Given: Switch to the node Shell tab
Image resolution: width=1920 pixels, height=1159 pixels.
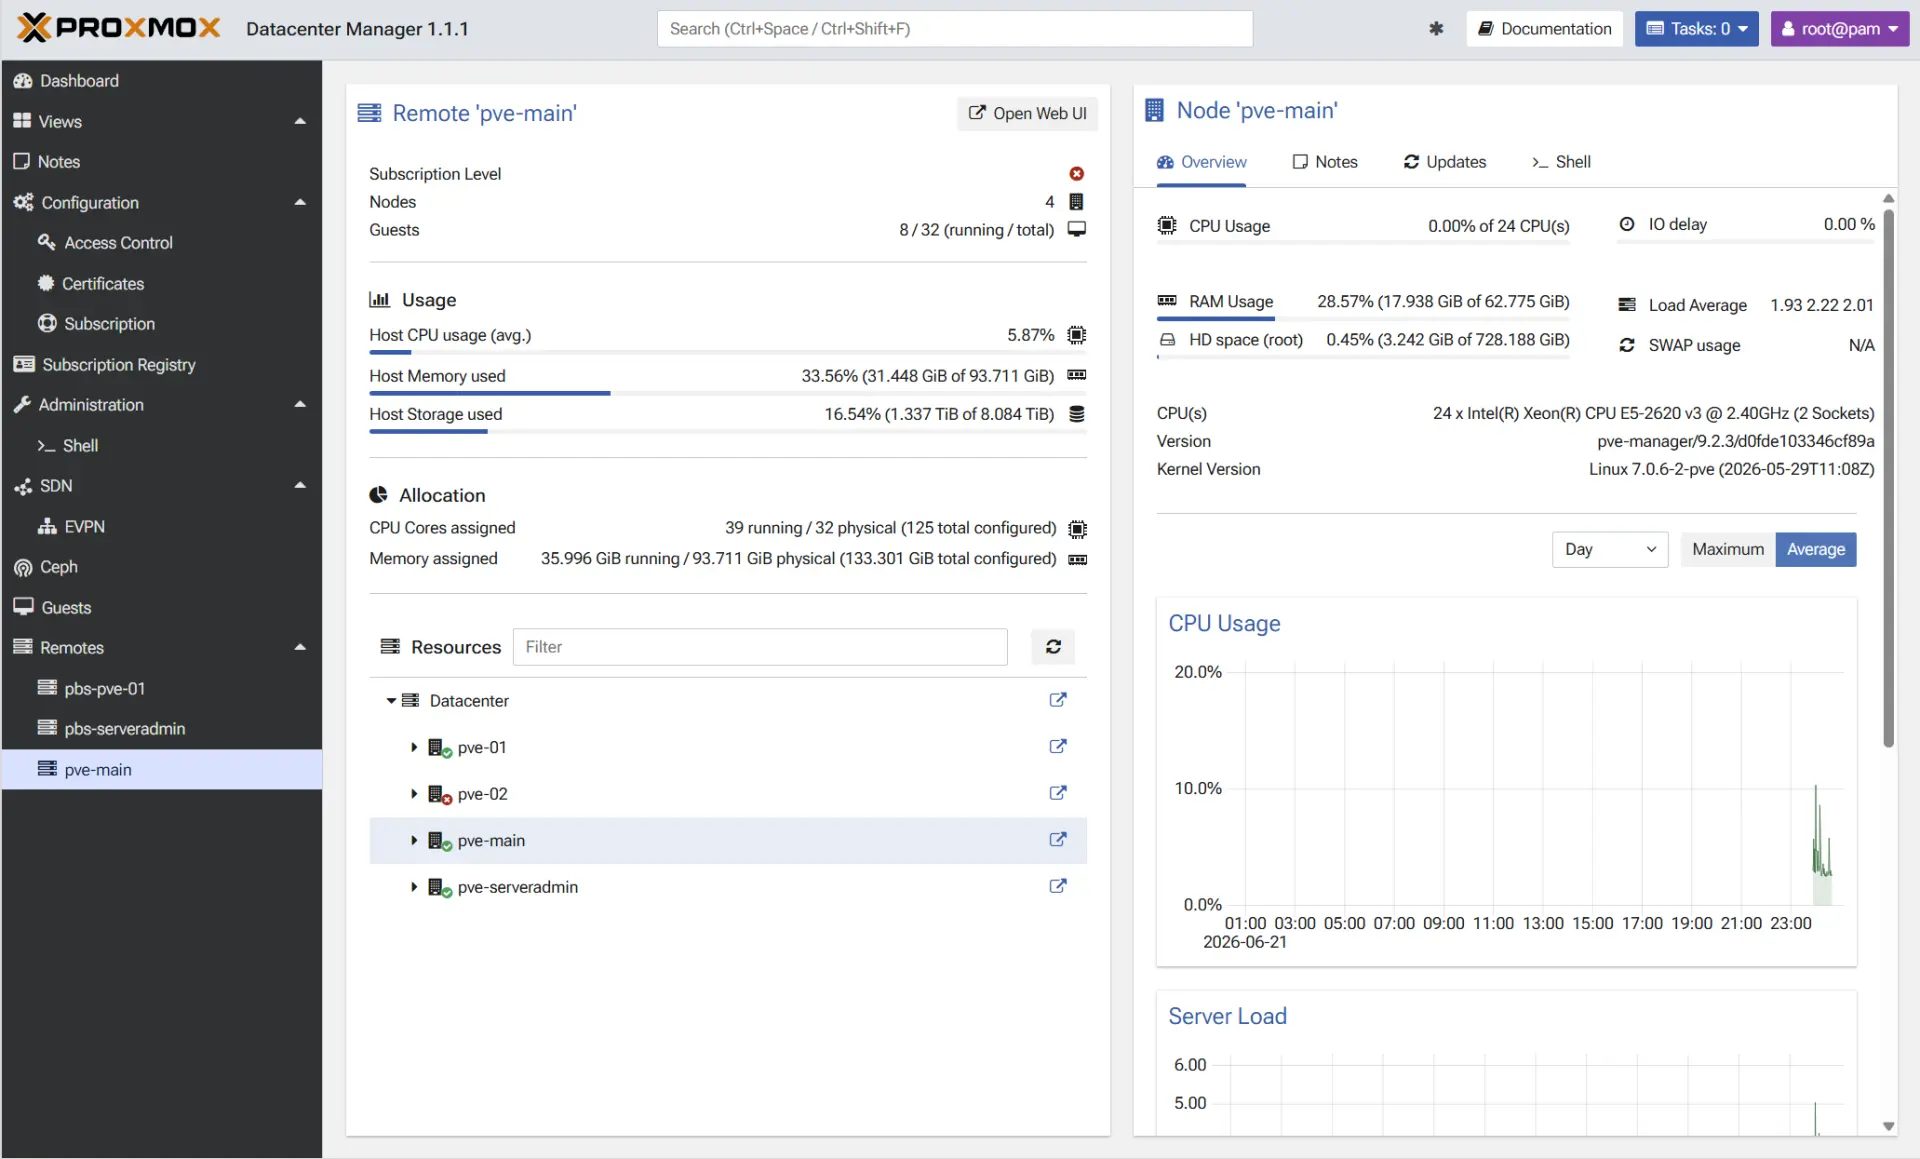Looking at the screenshot, I should (1560, 162).
